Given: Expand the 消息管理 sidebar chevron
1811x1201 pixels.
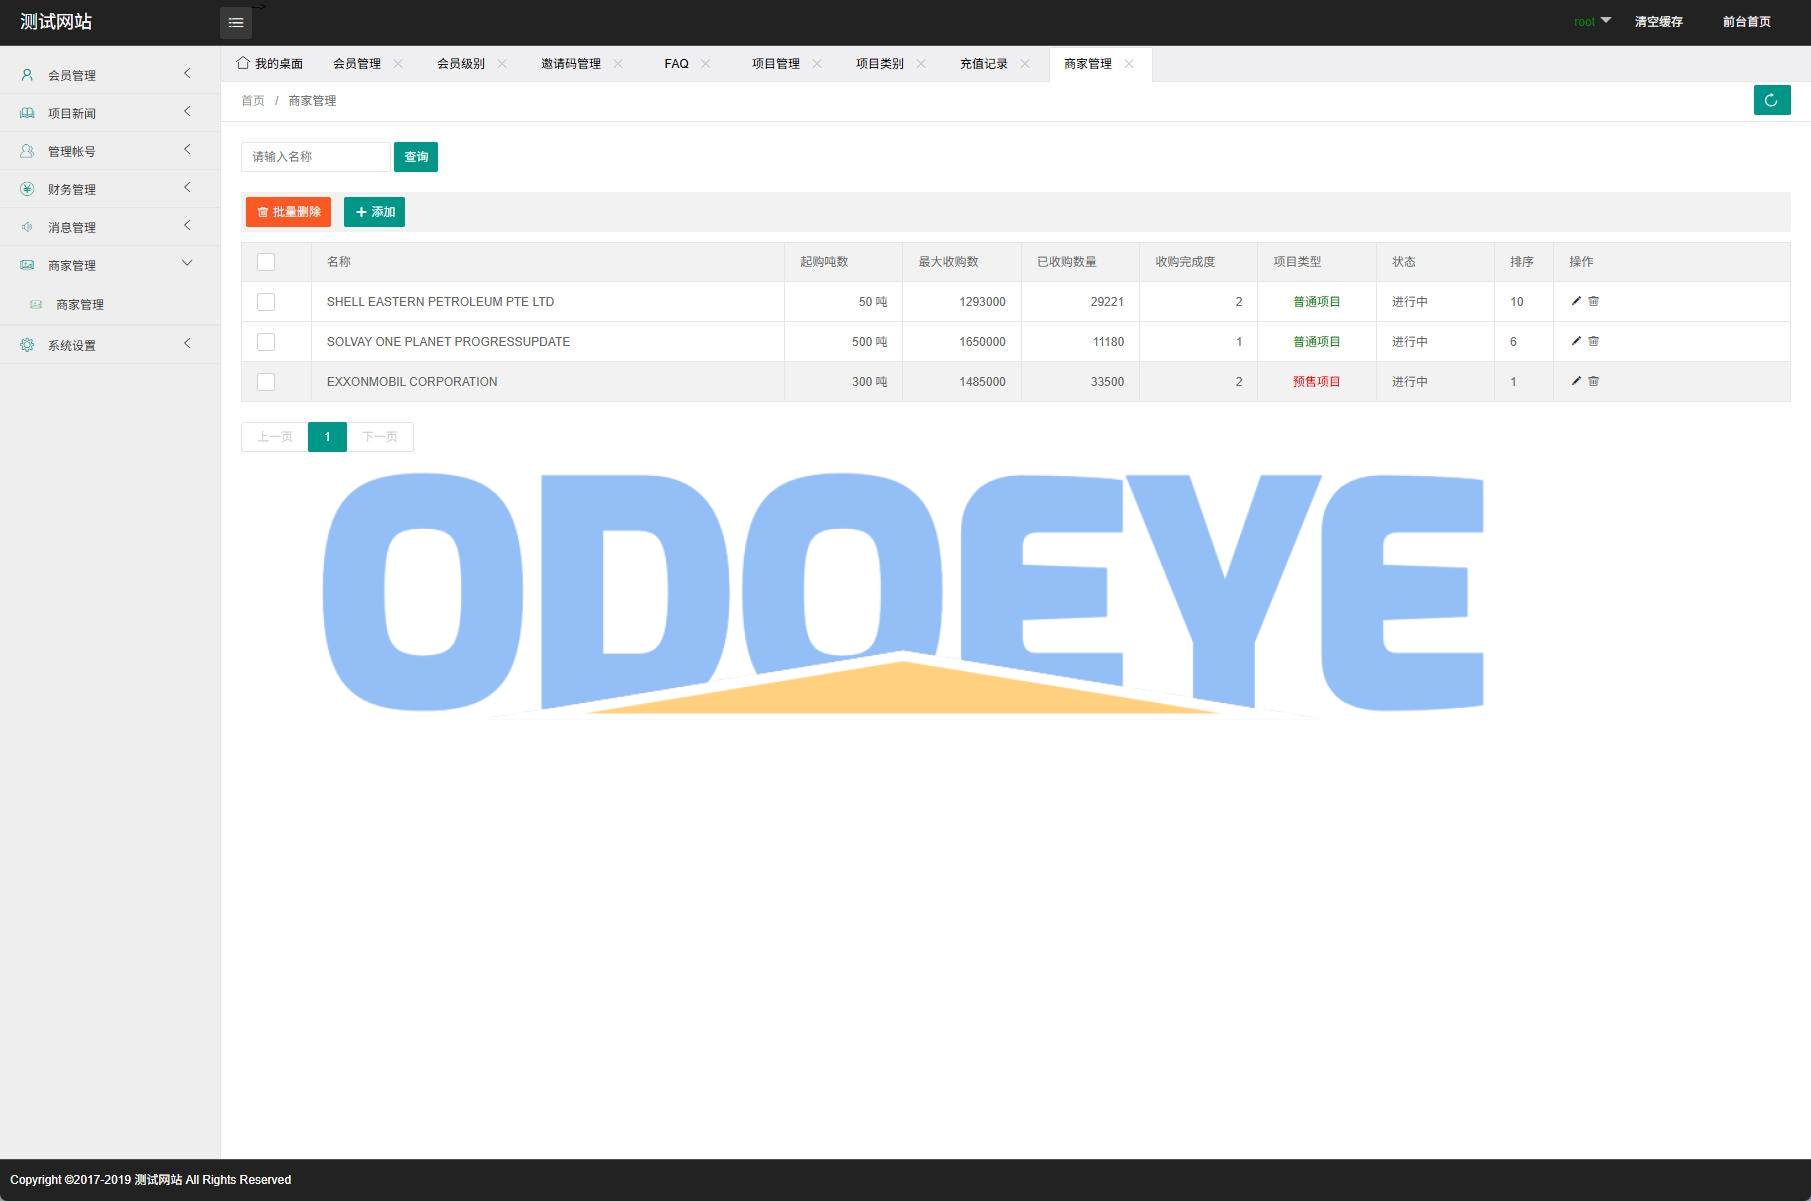Looking at the screenshot, I should pos(187,226).
